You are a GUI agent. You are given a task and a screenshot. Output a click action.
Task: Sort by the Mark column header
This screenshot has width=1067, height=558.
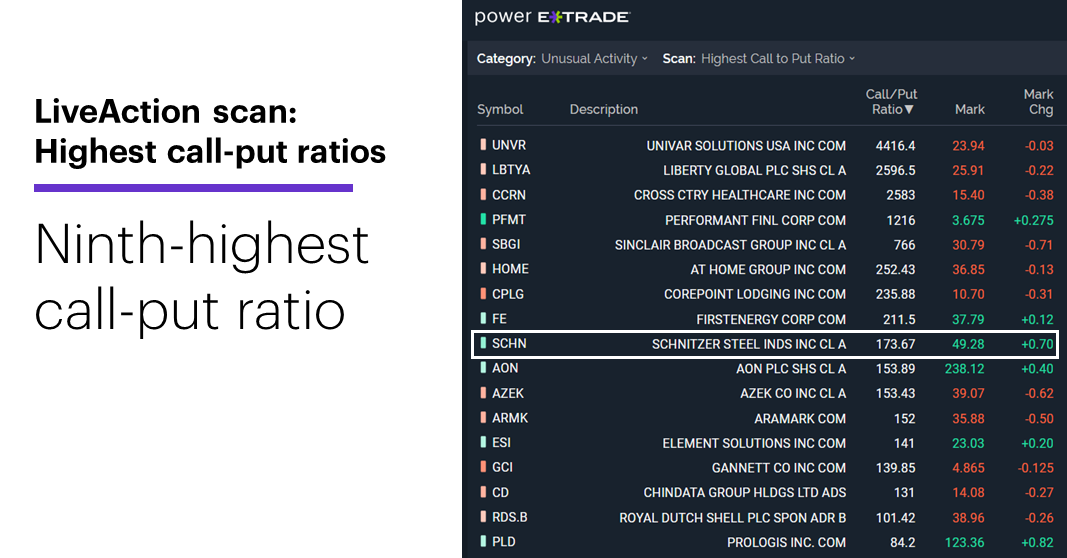click(970, 110)
